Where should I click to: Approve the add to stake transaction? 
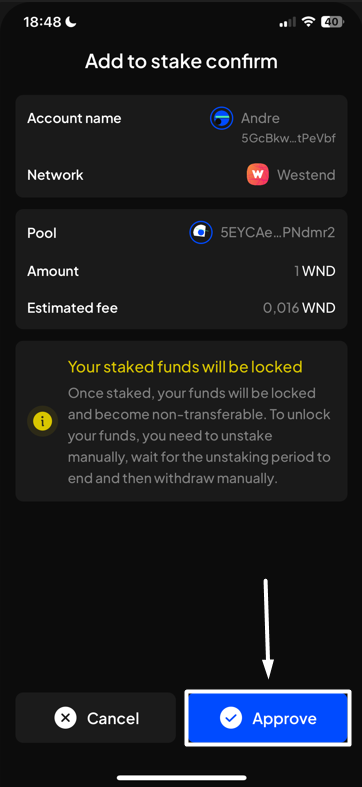268,718
